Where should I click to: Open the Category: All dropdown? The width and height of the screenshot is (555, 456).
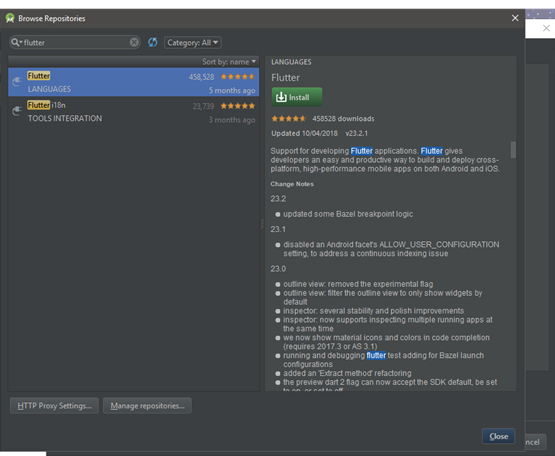[193, 42]
